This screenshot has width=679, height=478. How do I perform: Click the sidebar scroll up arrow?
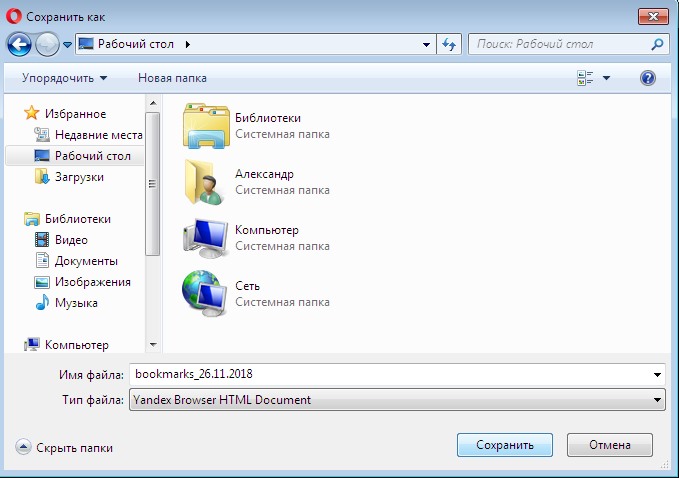[x=153, y=103]
